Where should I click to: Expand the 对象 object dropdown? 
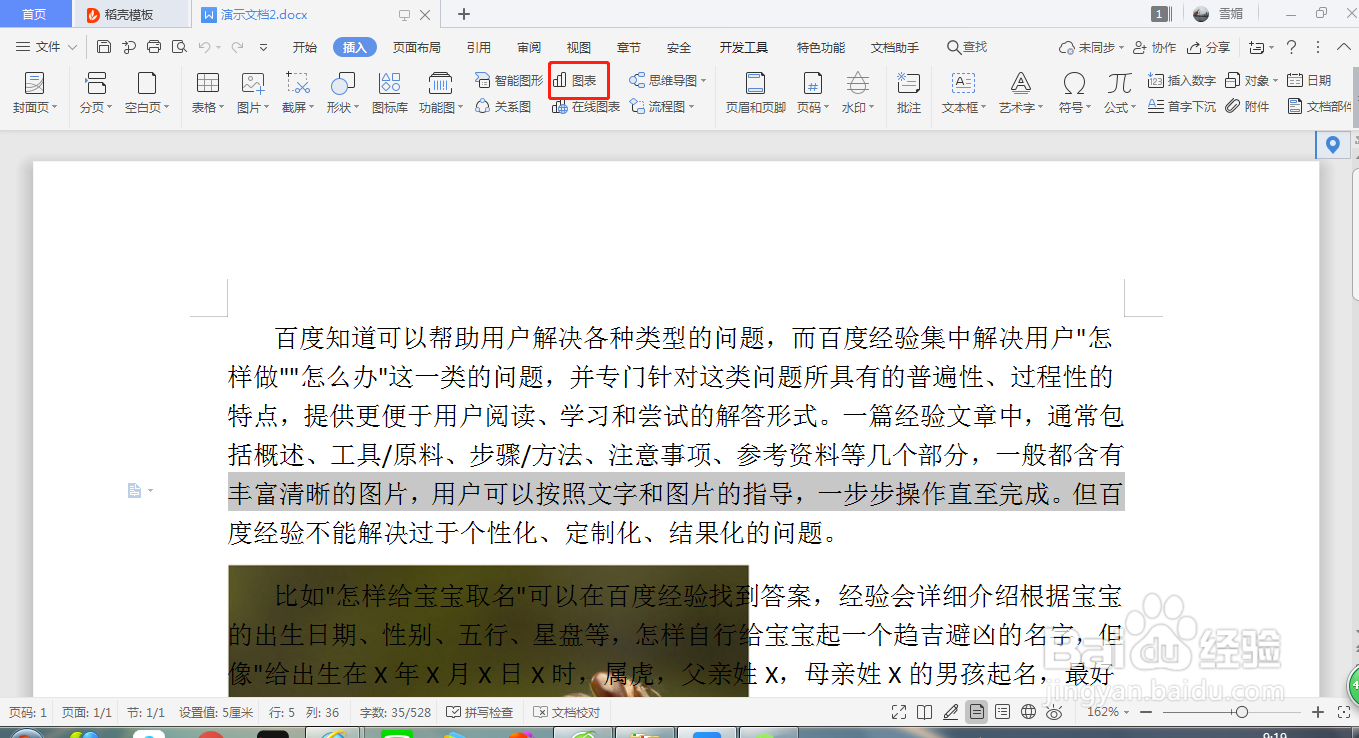pos(1276,80)
